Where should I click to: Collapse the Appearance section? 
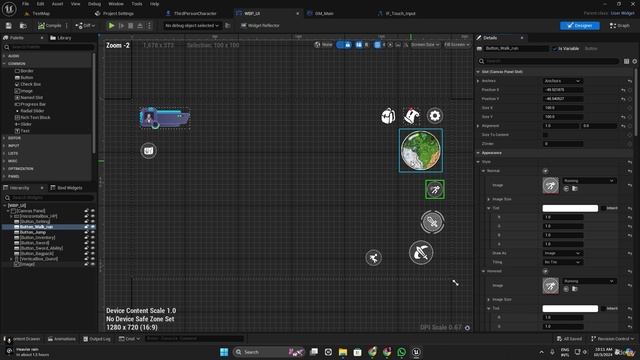point(478,153)
